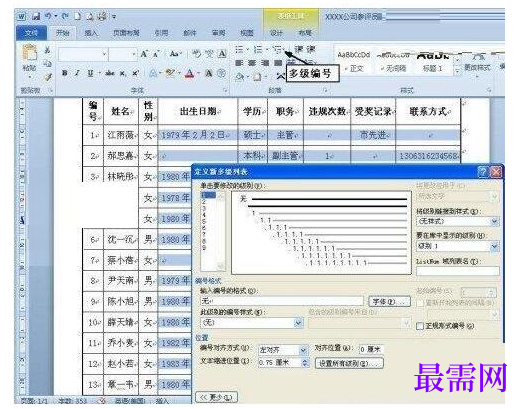Image resolution: width=526 pixels, height=409 pixels.
Task: Expand the 此级别的编号样式 dropdown
Action: [252, 323]
